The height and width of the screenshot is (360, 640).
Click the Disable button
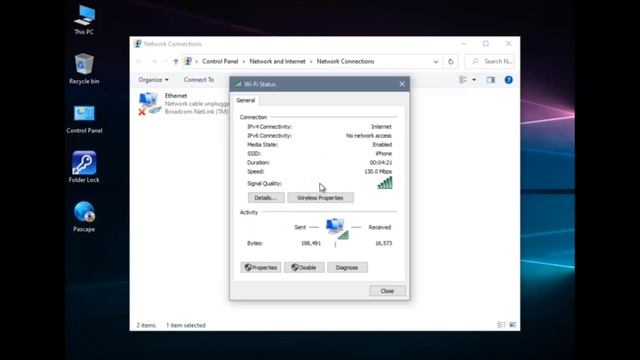[304, 268]
